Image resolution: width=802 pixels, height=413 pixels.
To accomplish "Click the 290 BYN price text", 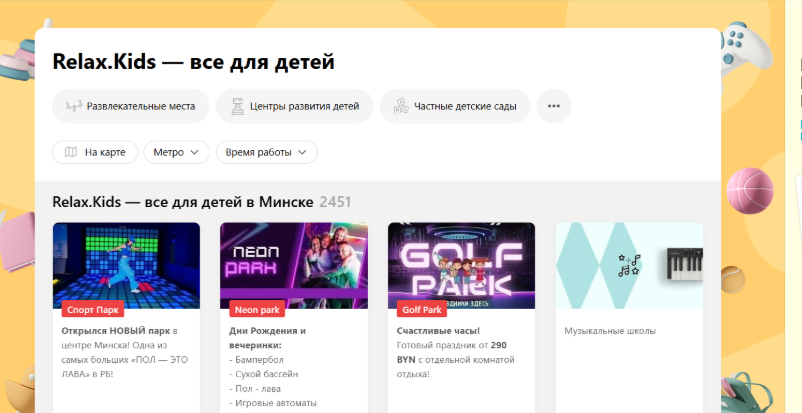I will click(452, 352).
